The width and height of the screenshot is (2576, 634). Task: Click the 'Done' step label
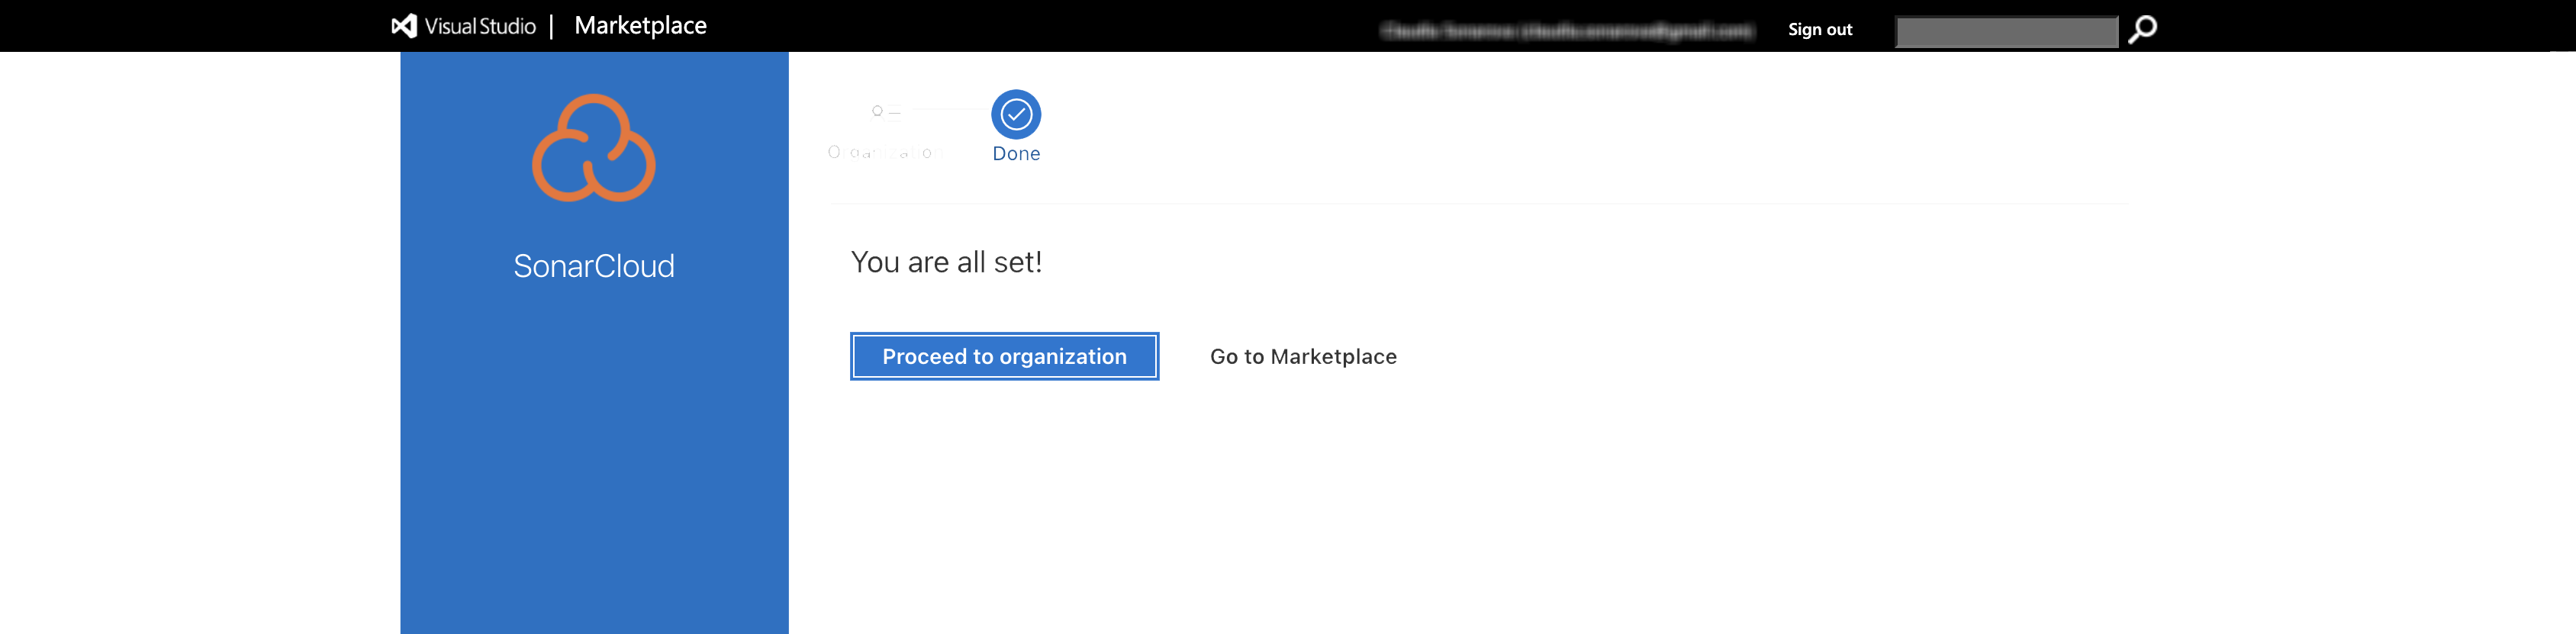click(1016, 154)
